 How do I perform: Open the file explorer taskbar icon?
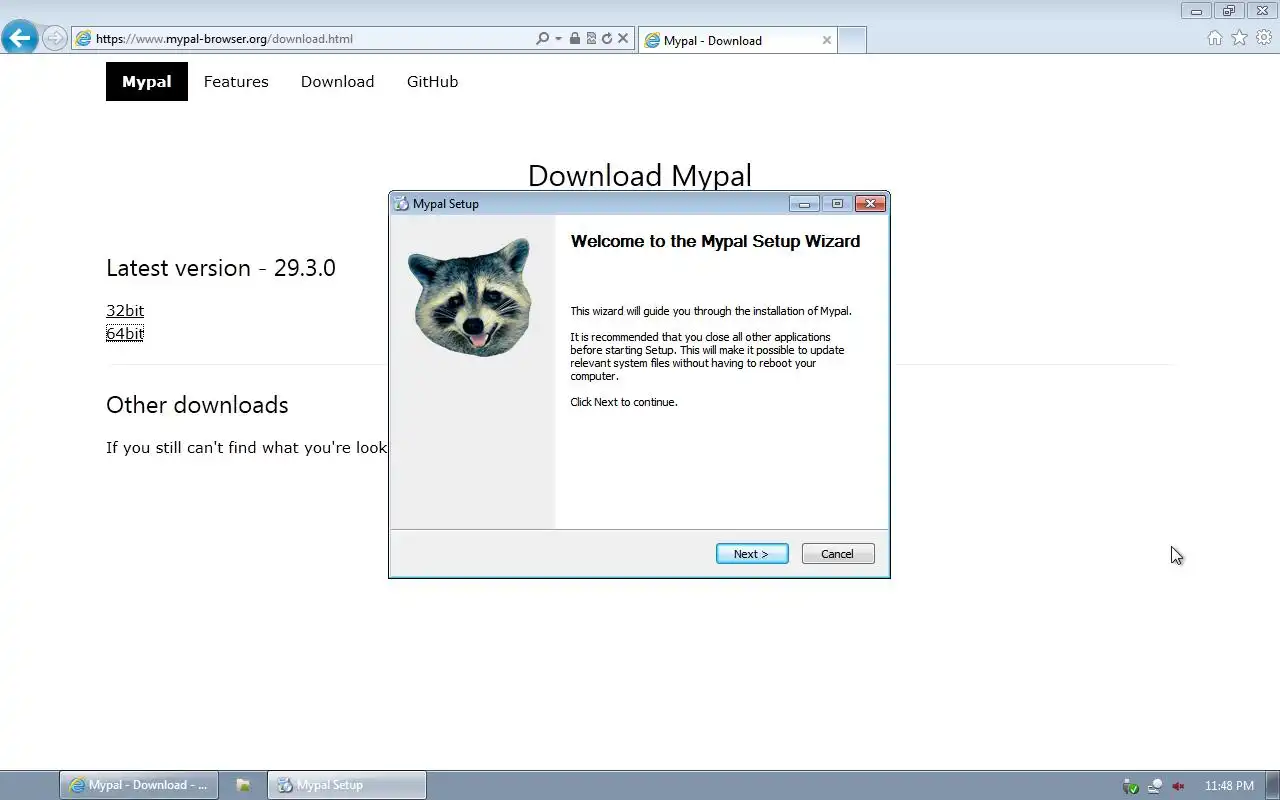(243, 785)
